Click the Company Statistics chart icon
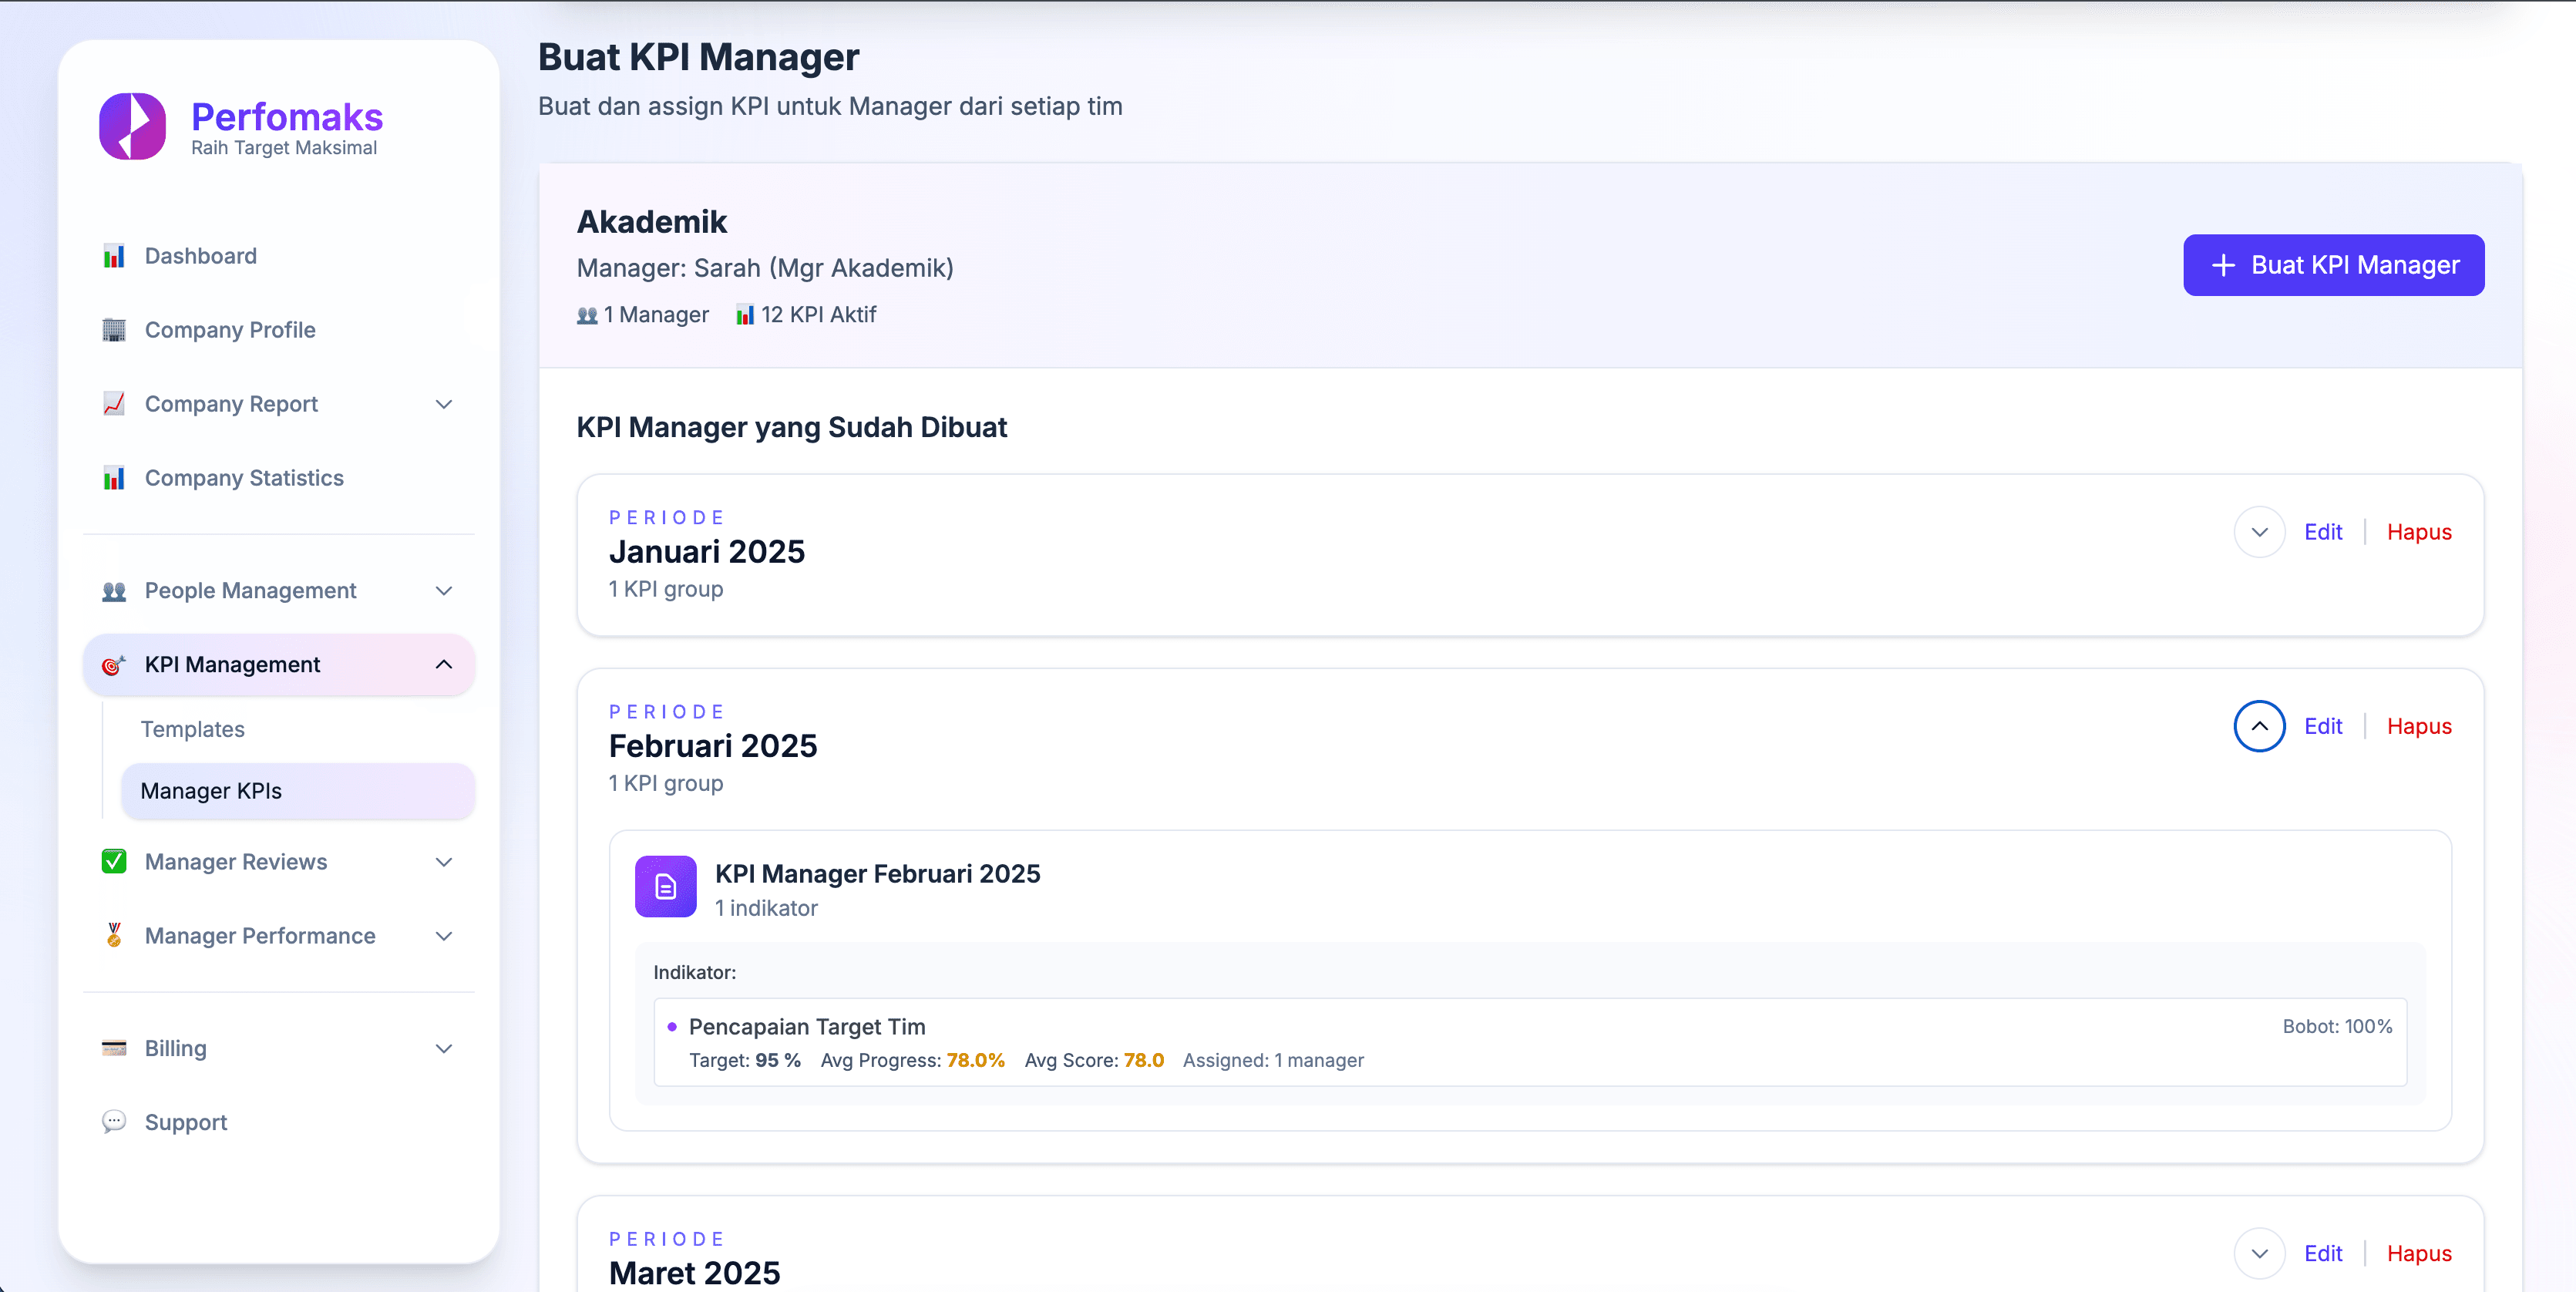 (114, 478)
